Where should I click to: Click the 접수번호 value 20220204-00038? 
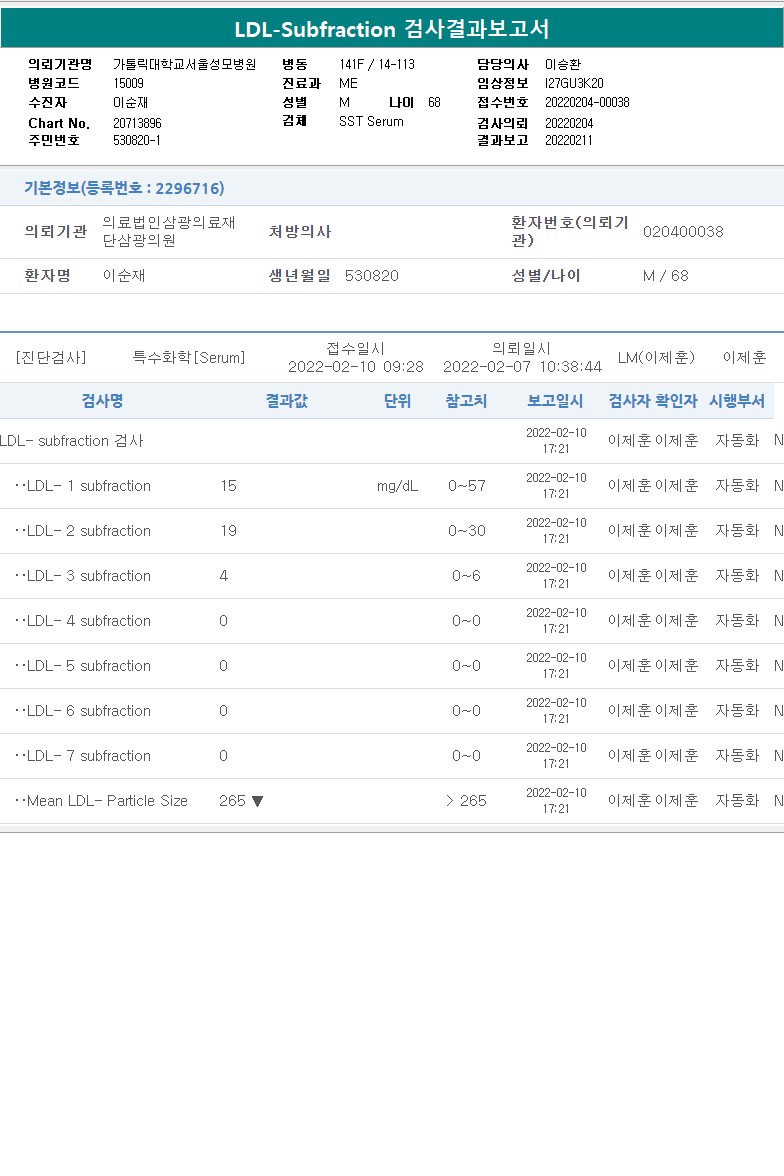click(587, 102)
